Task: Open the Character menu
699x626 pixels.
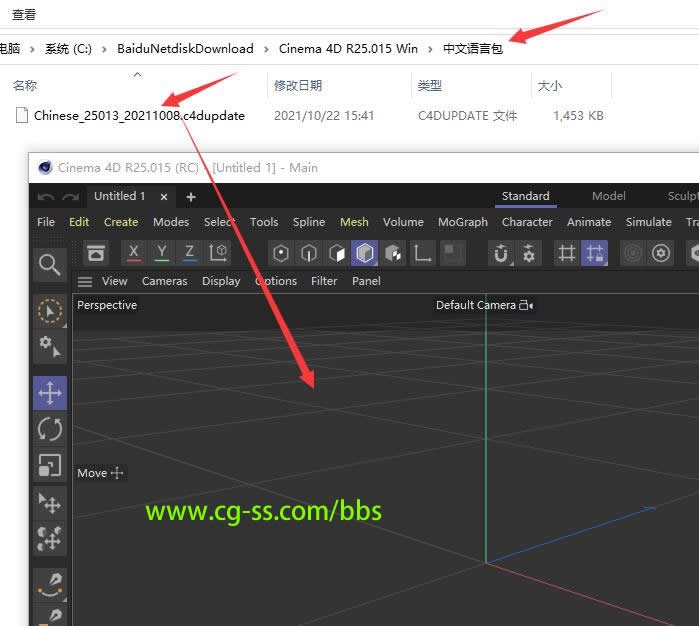Action: (x=527, y=222)
